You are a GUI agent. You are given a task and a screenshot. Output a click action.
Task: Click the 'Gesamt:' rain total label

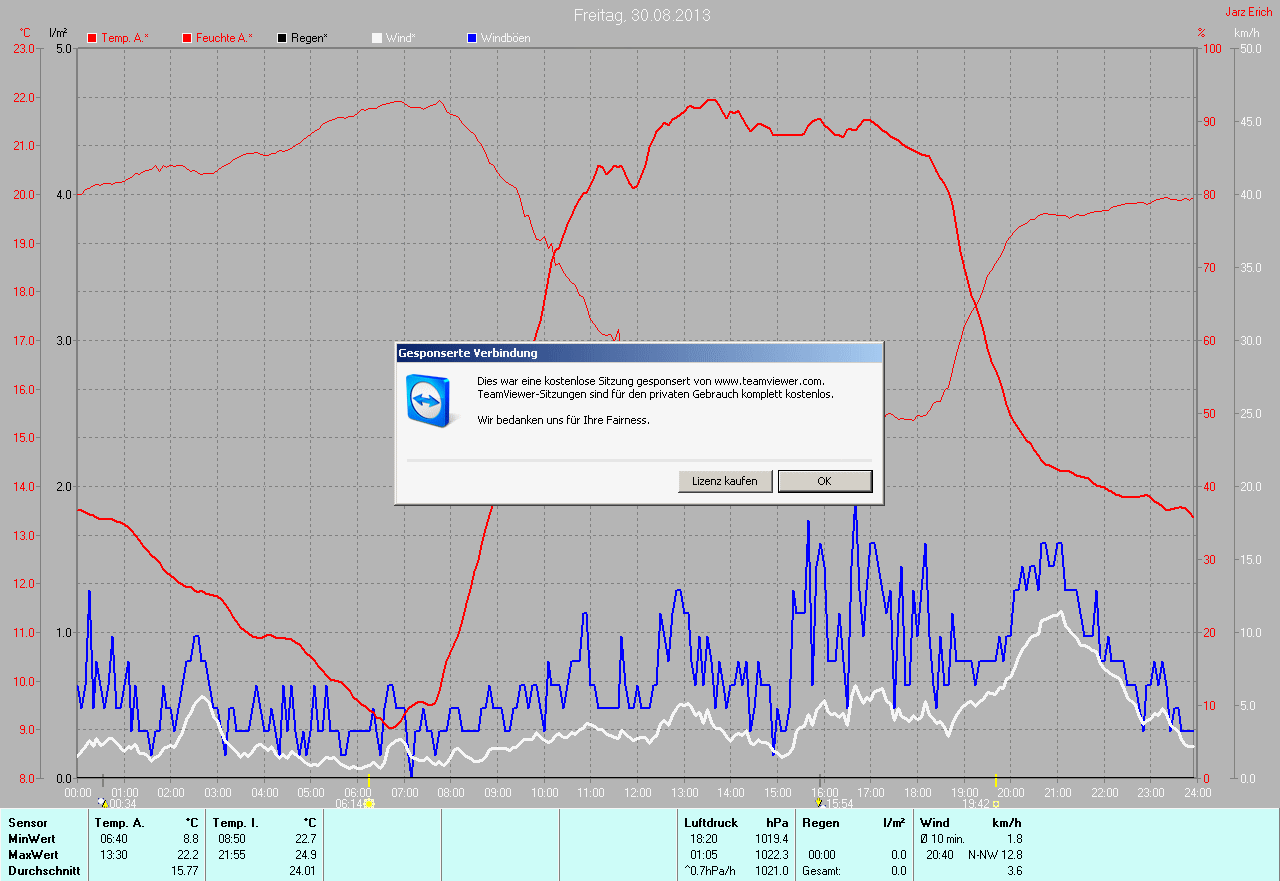tap(821, 871)
